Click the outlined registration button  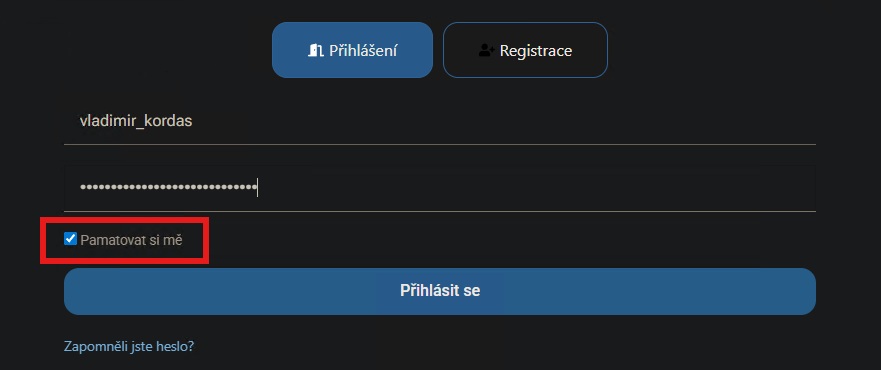(525, 50)
